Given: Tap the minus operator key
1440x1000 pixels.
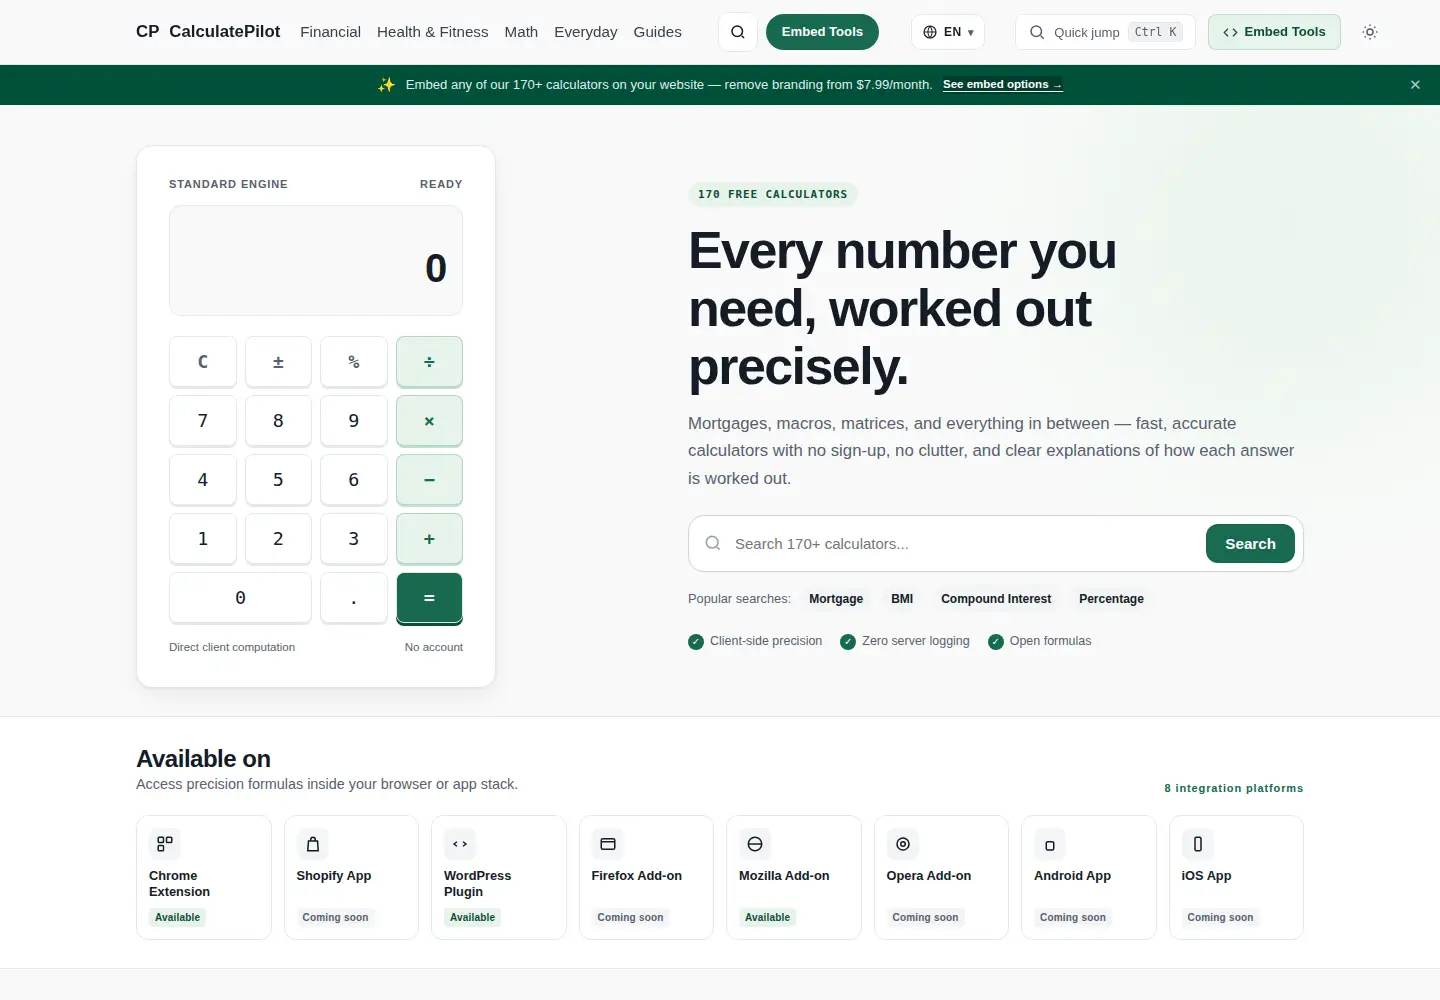Looking at the screenshot, I should [x=429, y=480].
